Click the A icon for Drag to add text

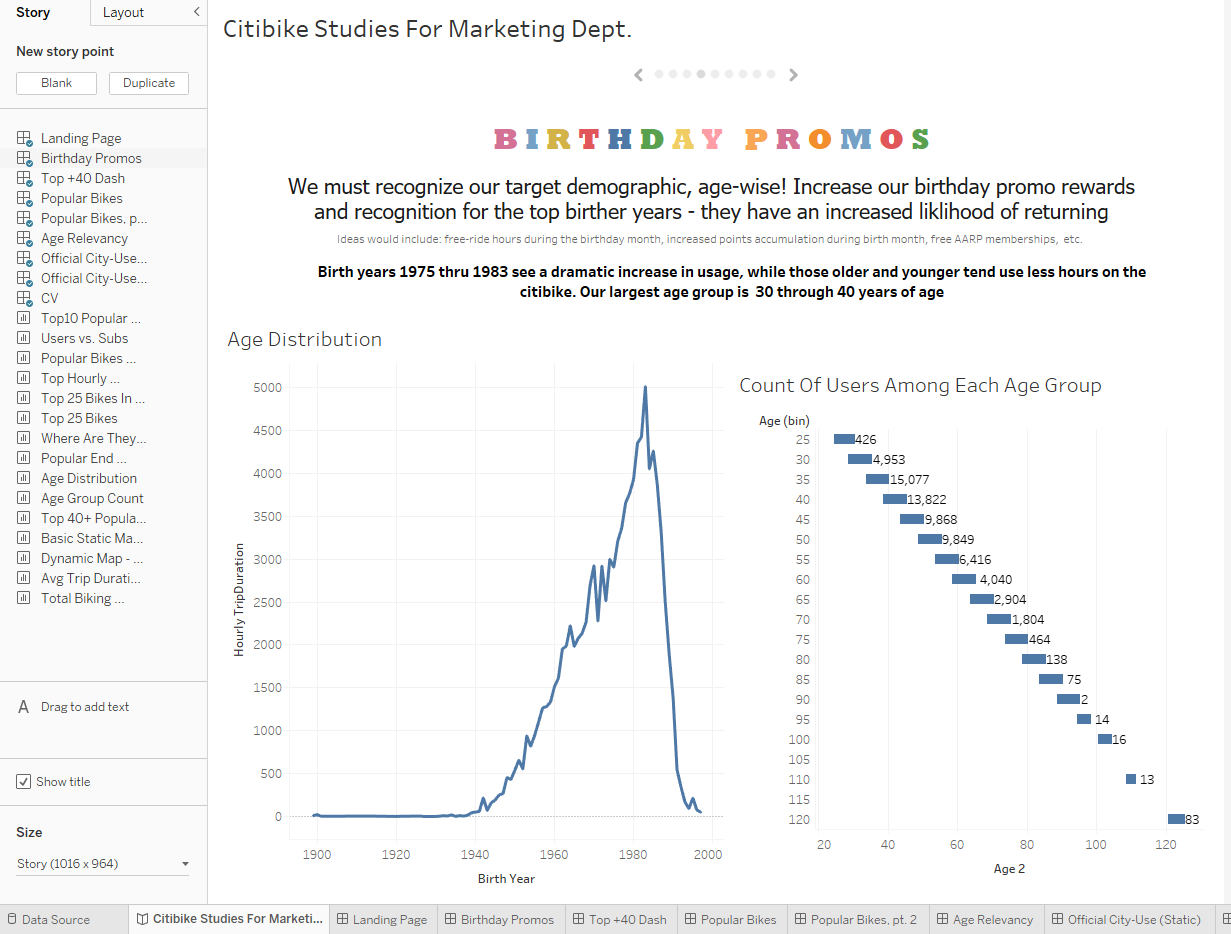tap(24, 706)
